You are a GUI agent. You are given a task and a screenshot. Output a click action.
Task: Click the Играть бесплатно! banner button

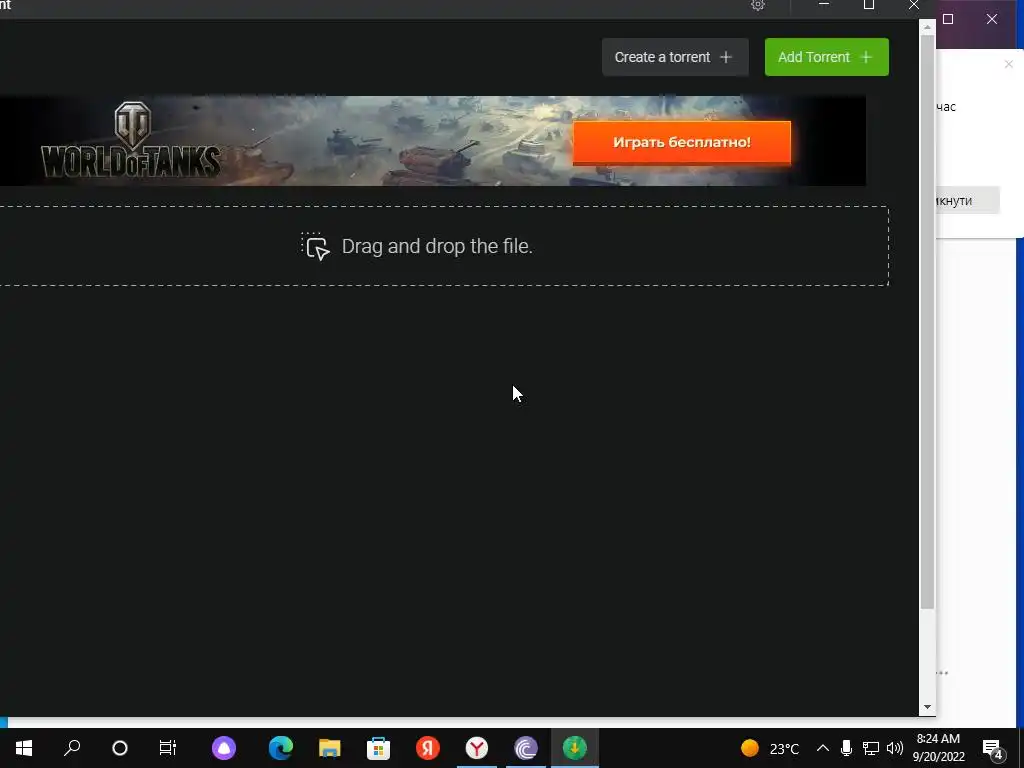coord(681,142)
